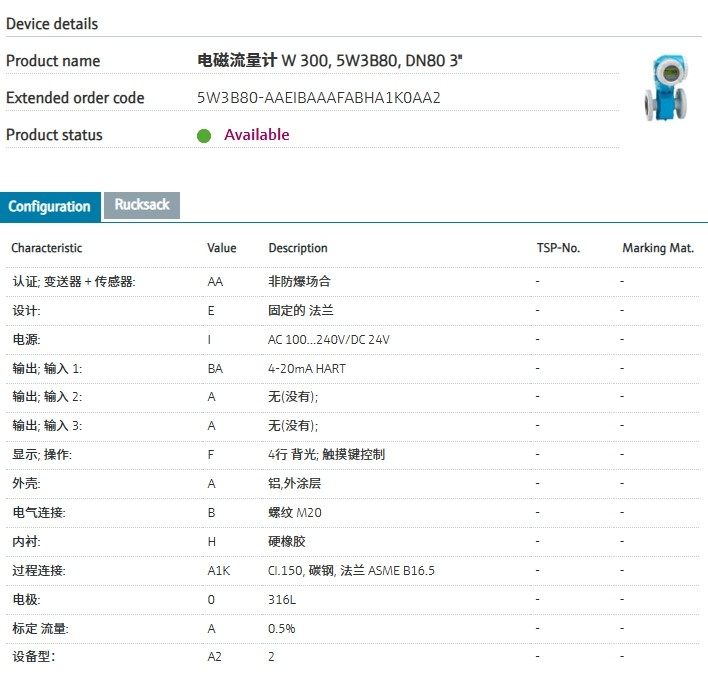
Task: Click the Cl.150 ASME B16.5 flange description
Action: 351,571
